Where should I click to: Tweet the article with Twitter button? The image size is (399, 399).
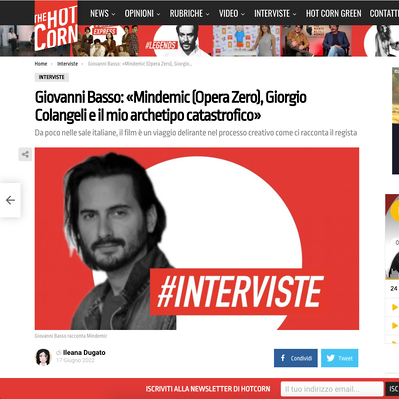click(x=340, y=358)
